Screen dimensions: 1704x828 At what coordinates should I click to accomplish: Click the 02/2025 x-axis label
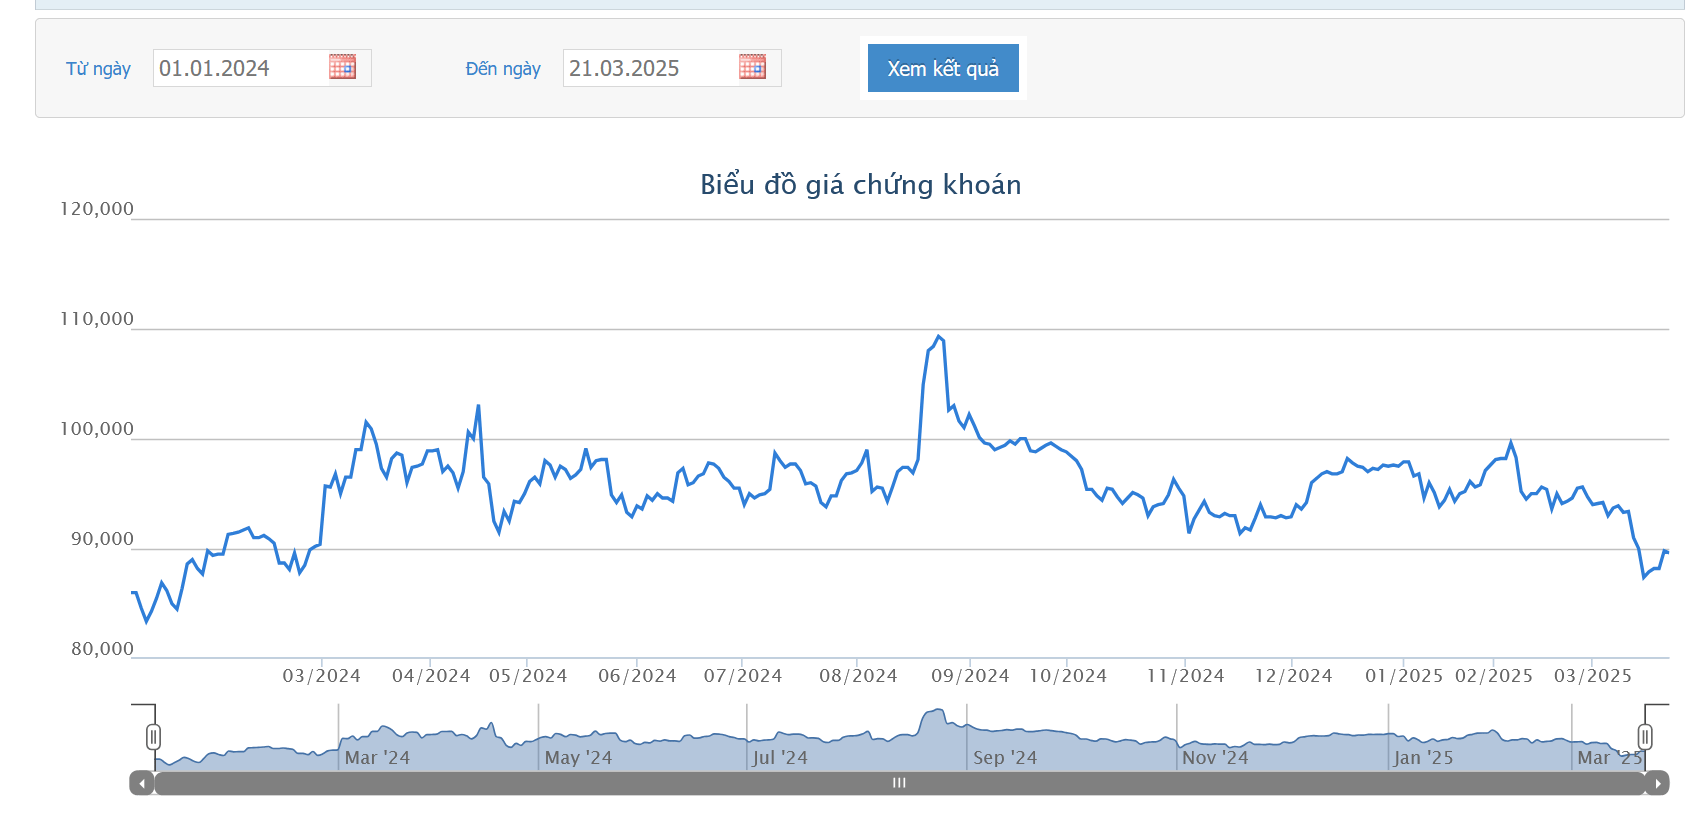click(x=1494, y=676)
